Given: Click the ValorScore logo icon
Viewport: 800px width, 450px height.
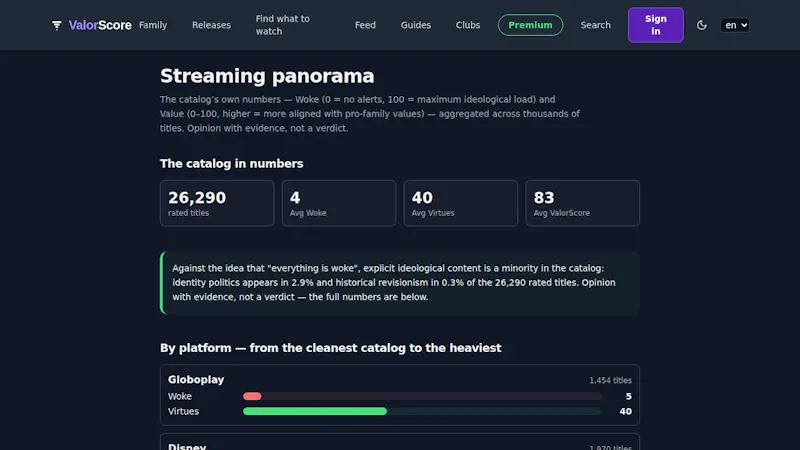Looking at the screenshot, I should click(x=57, y=25).
